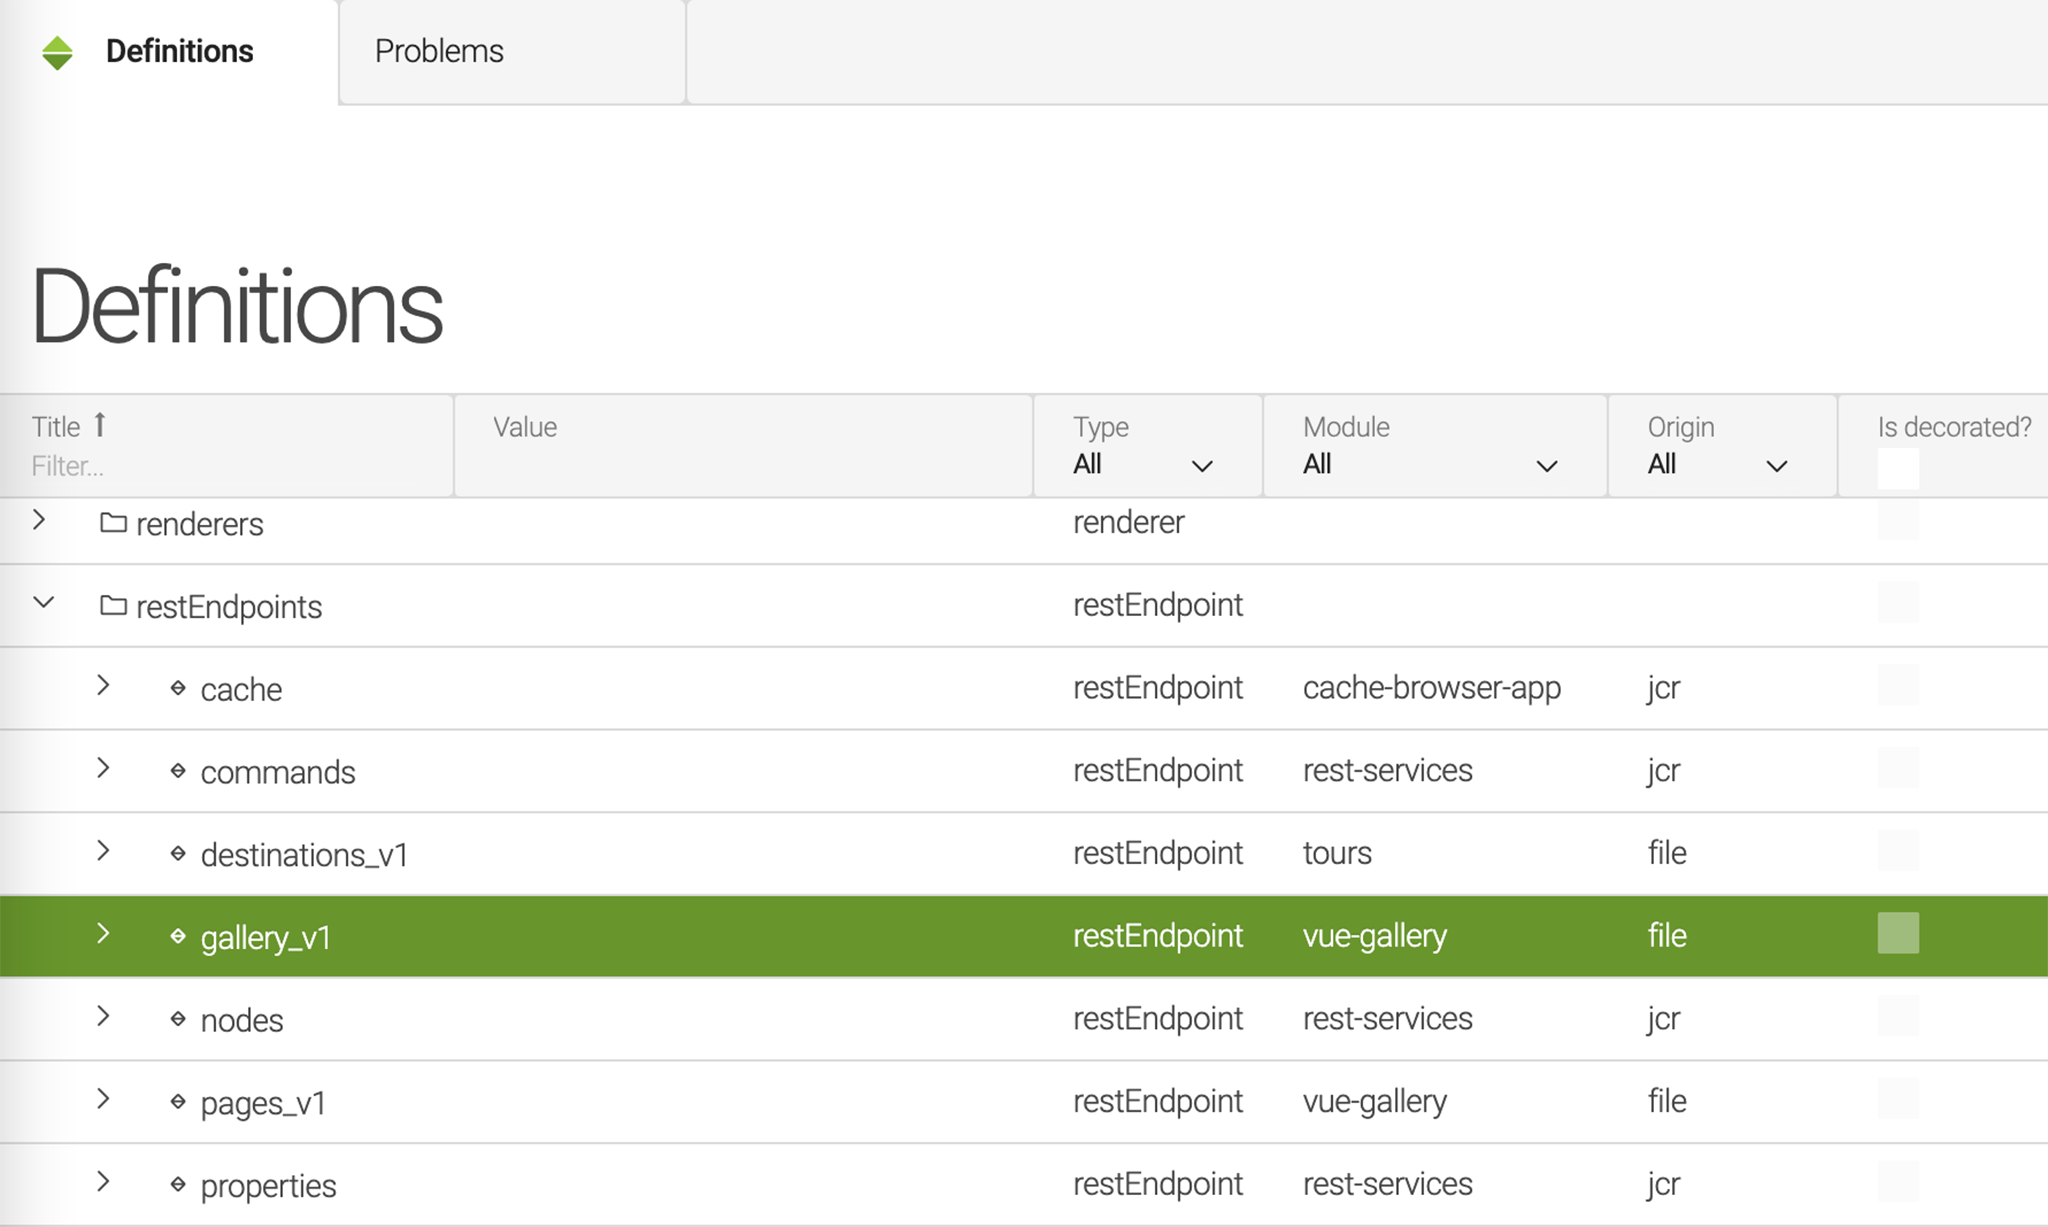Open the Type filter dropdown

pyautogui.click(x=1142, y=465)
